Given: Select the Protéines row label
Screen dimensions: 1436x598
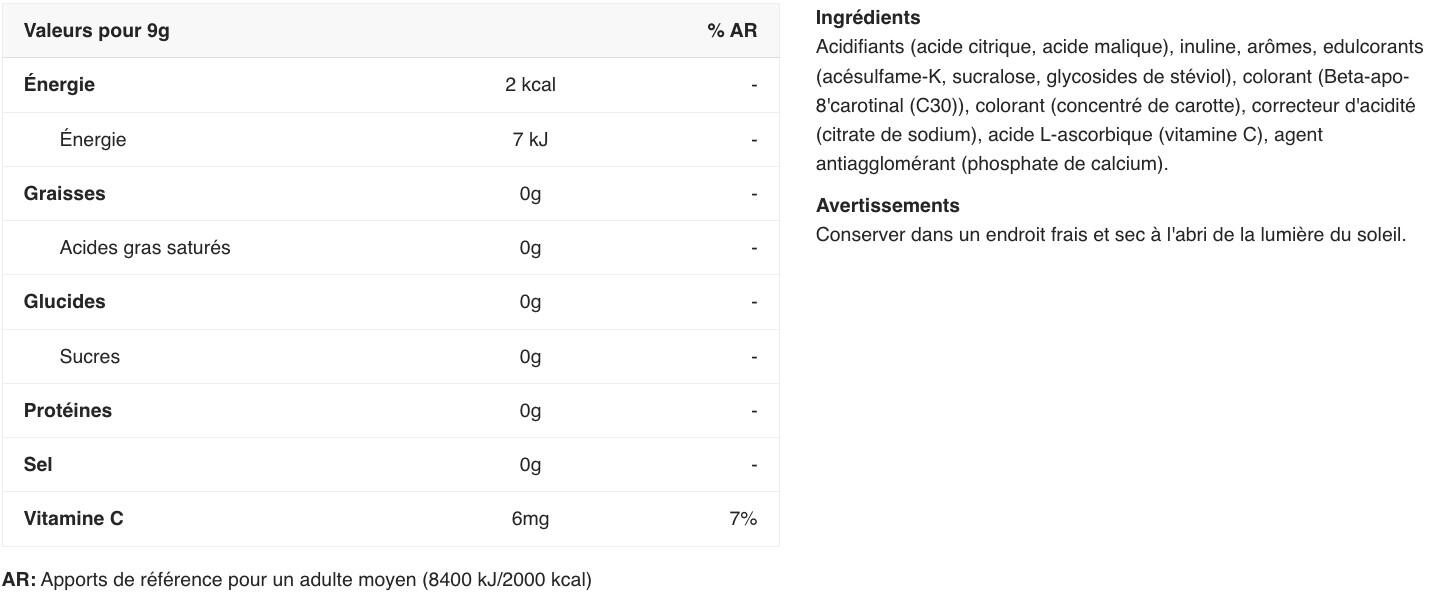Looking at the screenshot, I should click(68, 411).
